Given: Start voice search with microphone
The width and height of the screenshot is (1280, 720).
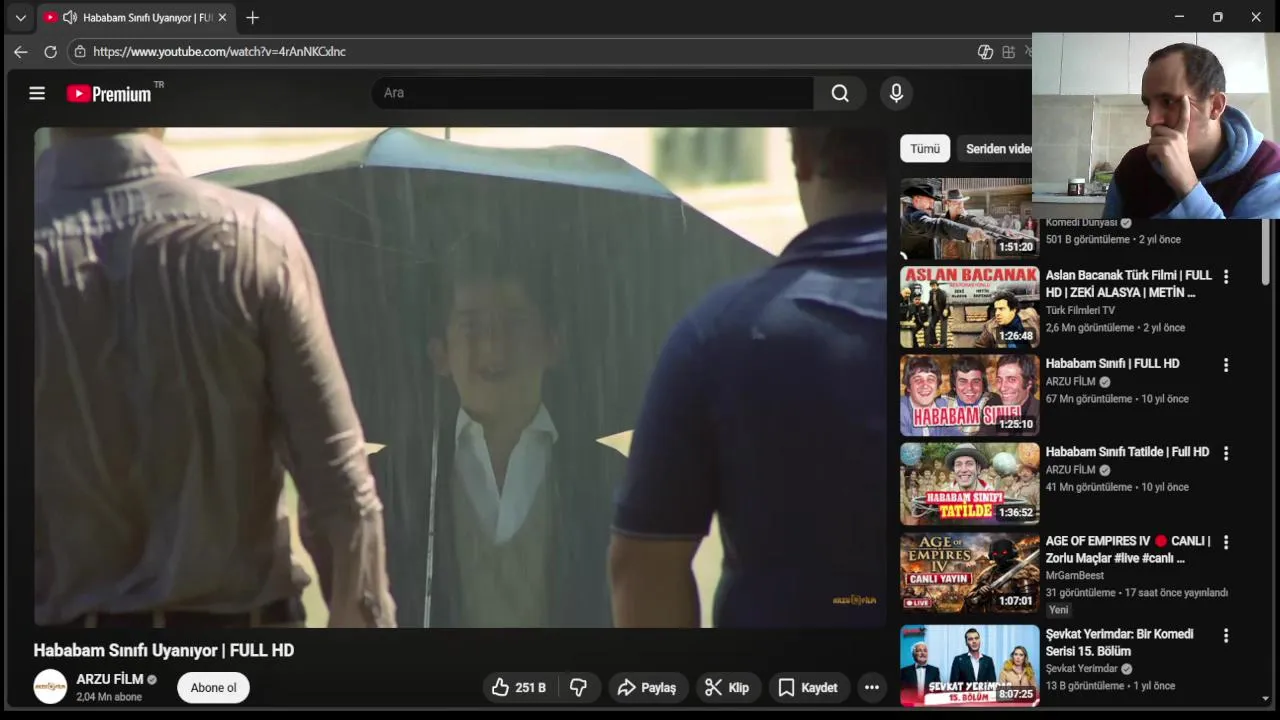Looking at the screenshot, I should 896,93.
